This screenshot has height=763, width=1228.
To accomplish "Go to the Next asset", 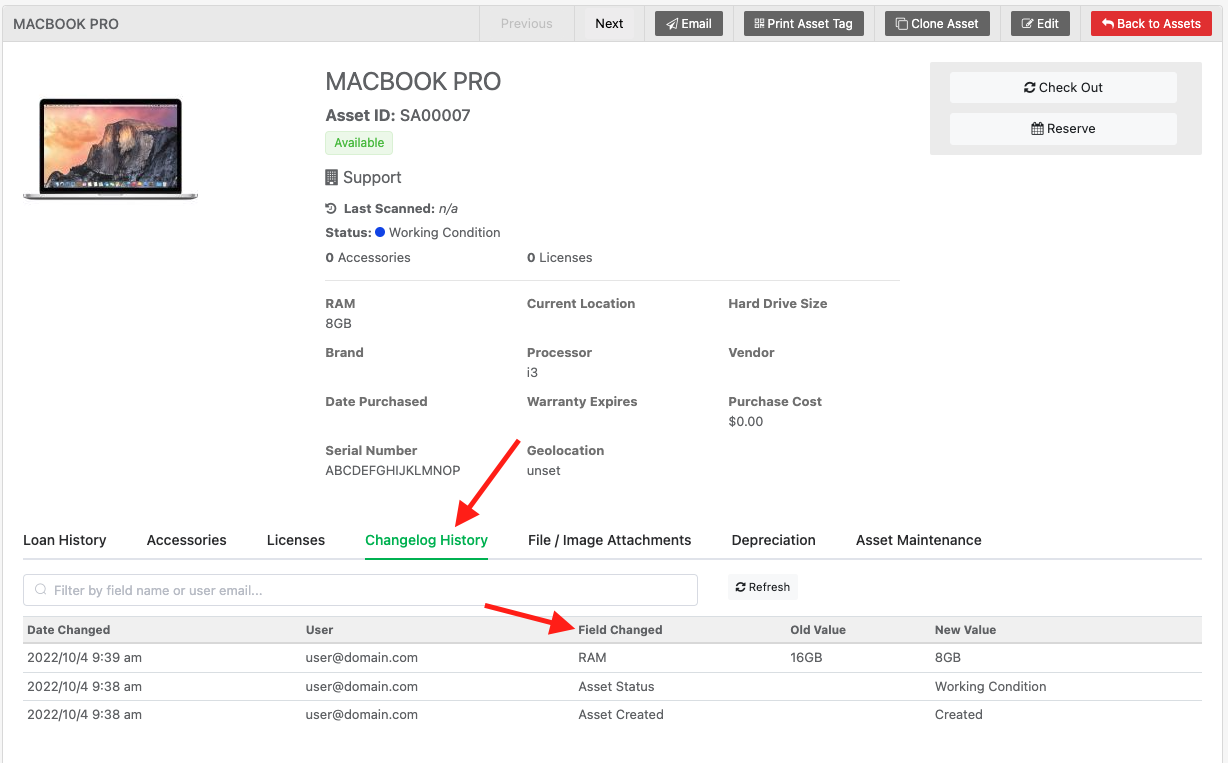I will [609, 24].
